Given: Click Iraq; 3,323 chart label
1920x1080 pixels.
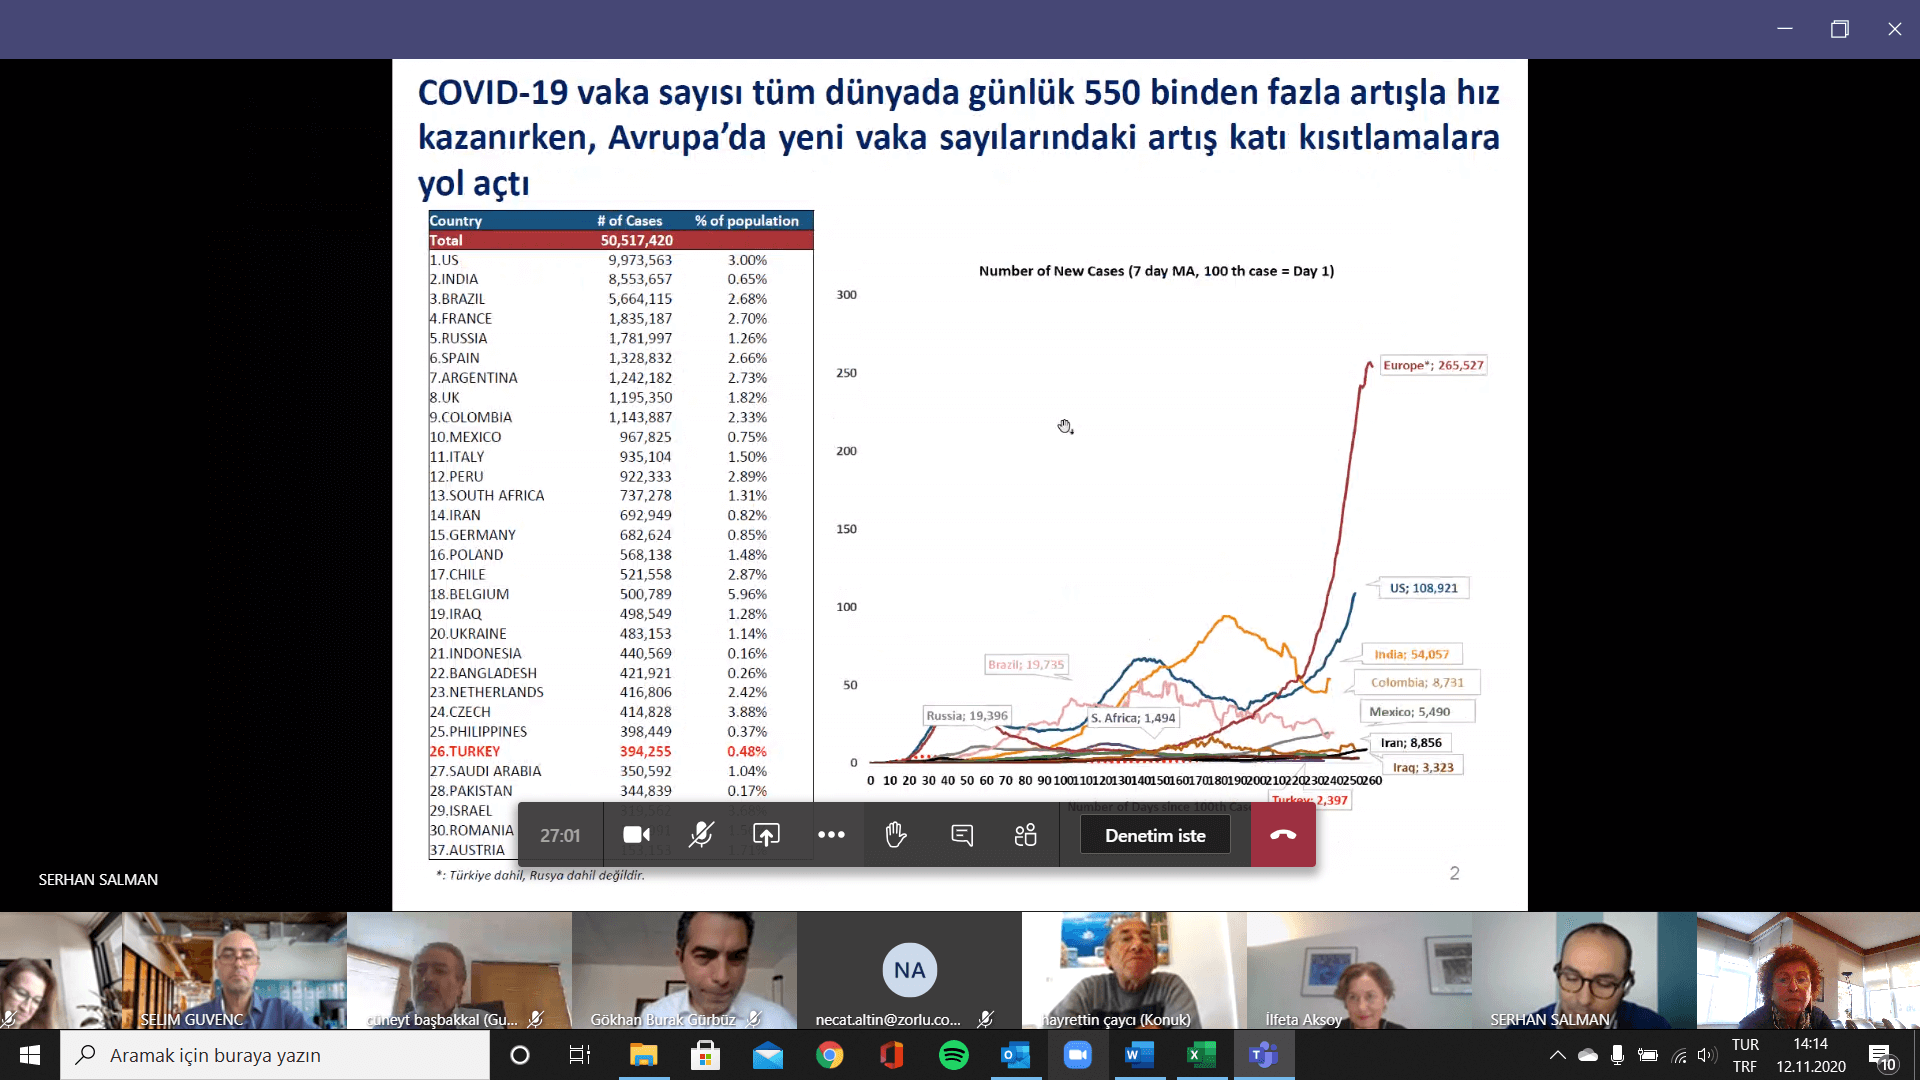Looking at the screenshot, I should [x=1423, y=767].
